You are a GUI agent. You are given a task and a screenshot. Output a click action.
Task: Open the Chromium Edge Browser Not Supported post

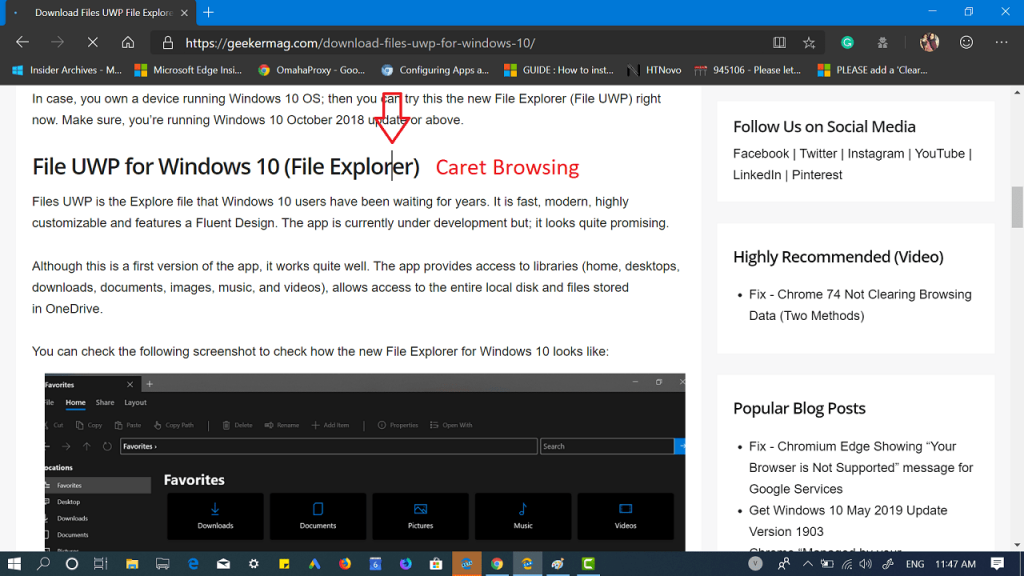pos(861,468)
